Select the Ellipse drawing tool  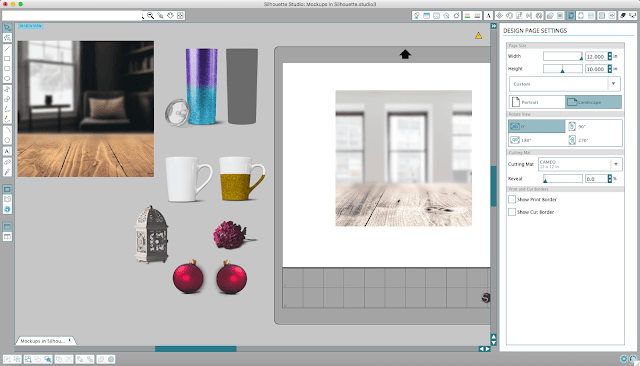point(7,78)
